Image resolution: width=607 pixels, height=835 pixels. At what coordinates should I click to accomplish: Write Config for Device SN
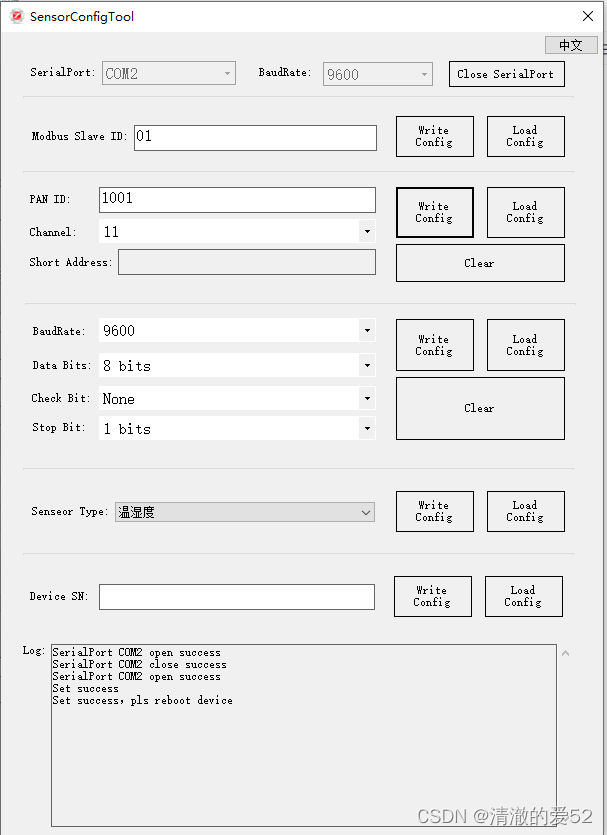pyautogui.click(x=433, y=596)
